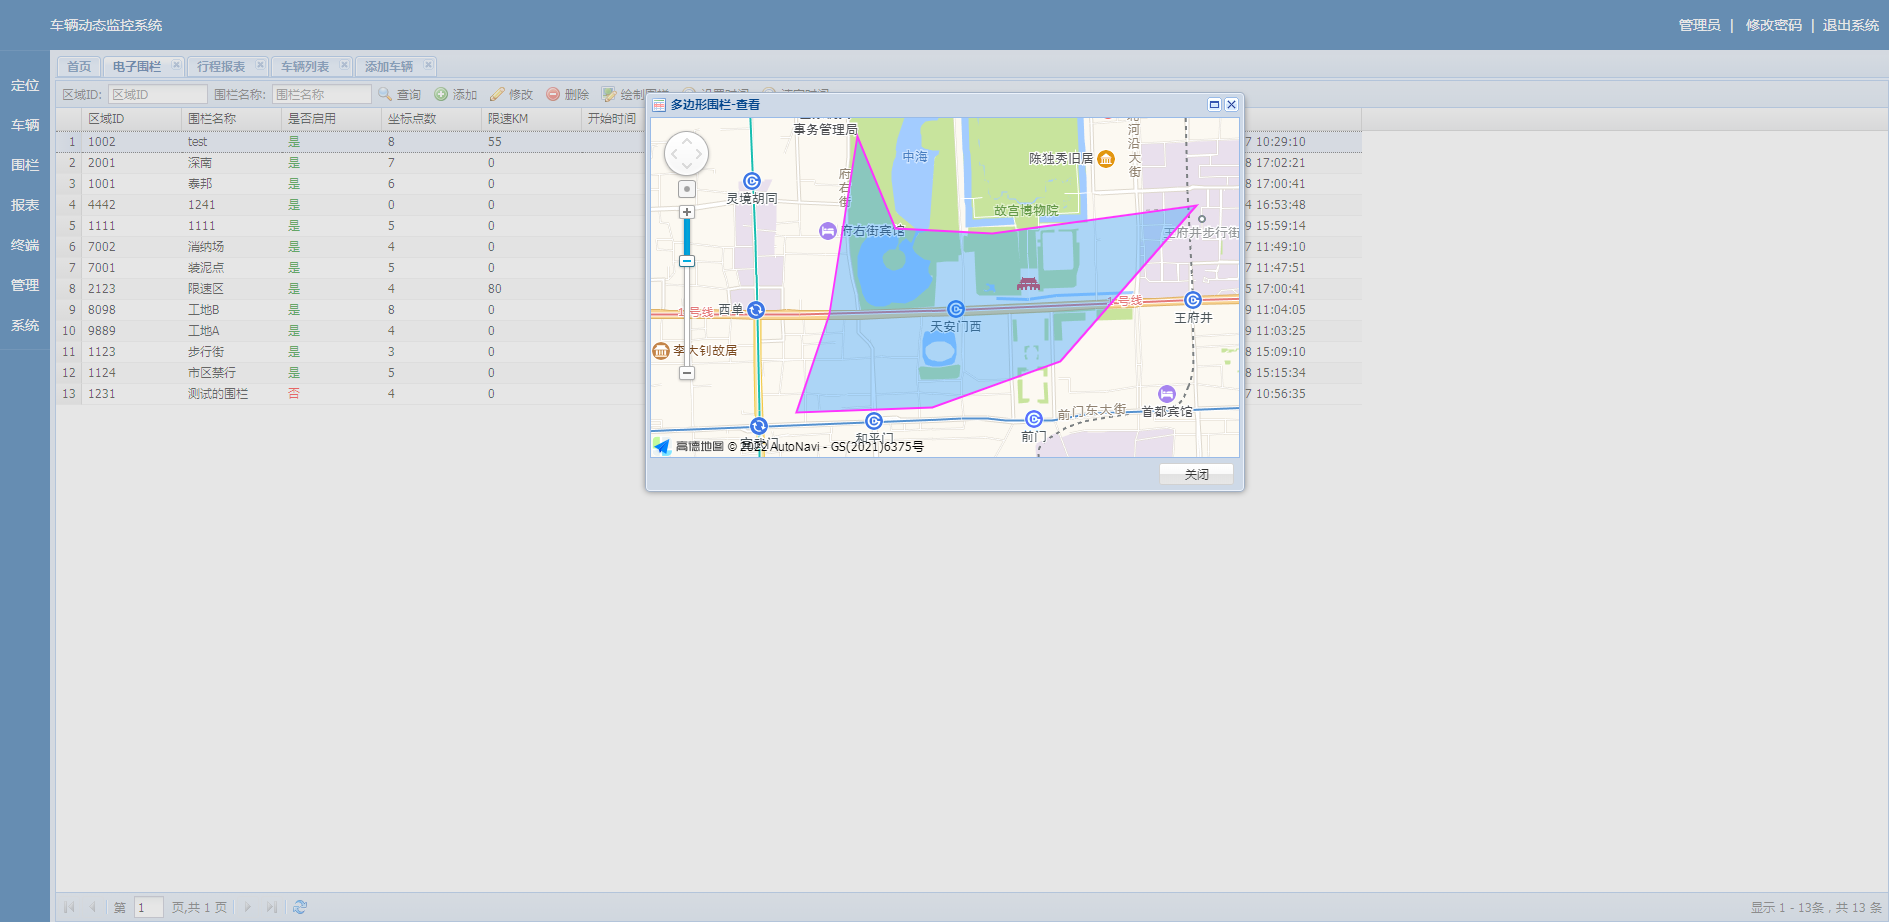The image size is (1889, 922).
Task: Click the map zoom-out minus button
Action: pos(687,373)
